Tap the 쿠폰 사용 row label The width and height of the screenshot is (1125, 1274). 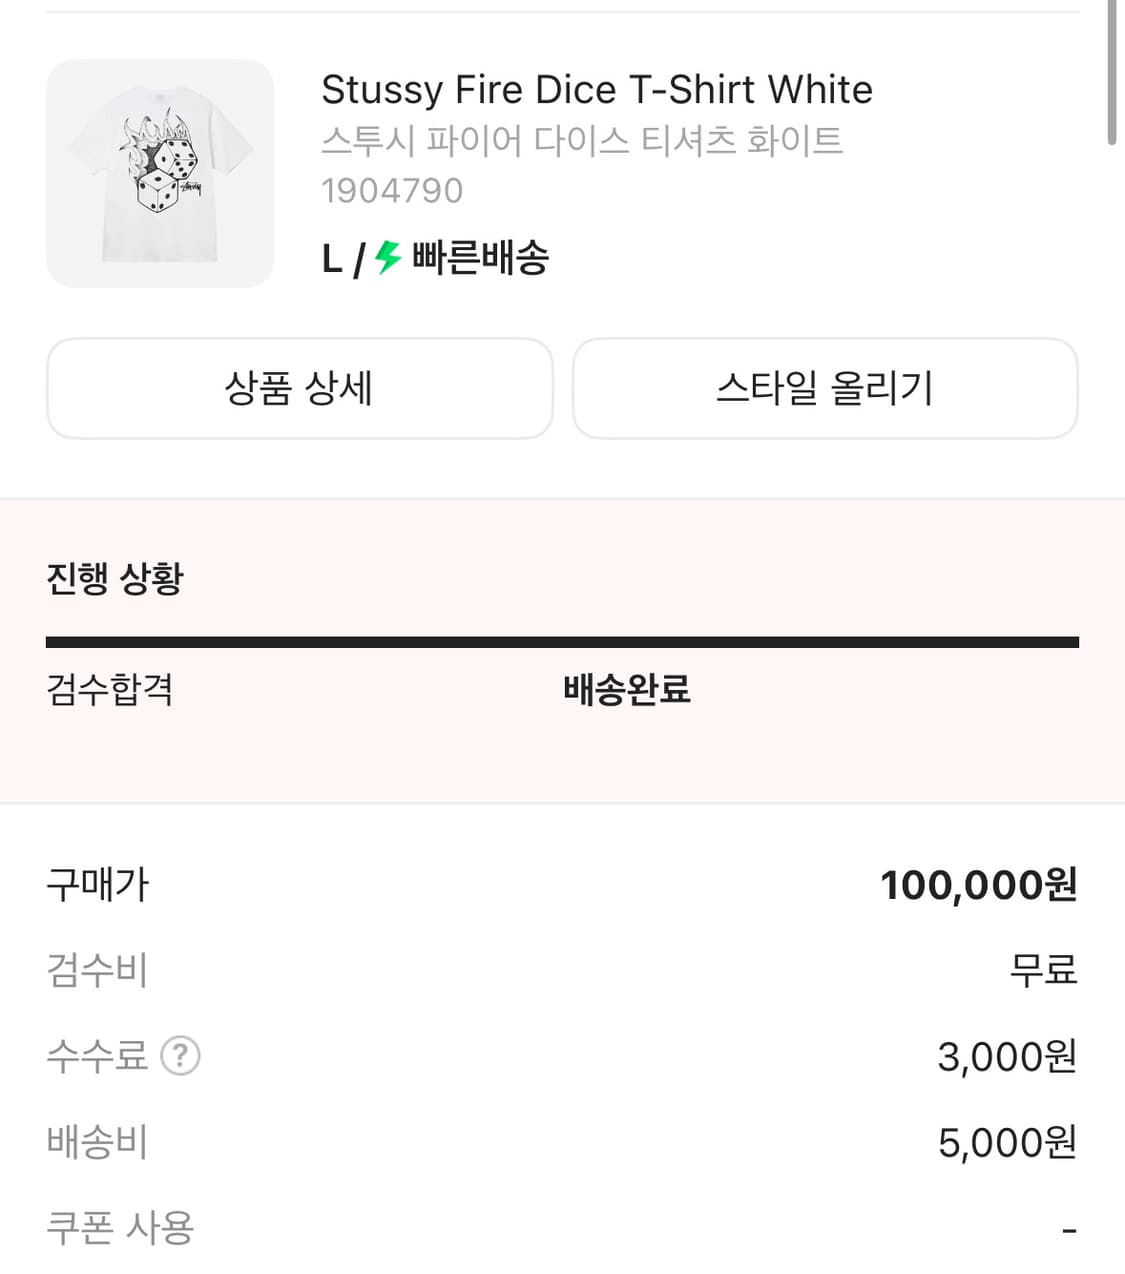click(120, 1228)
